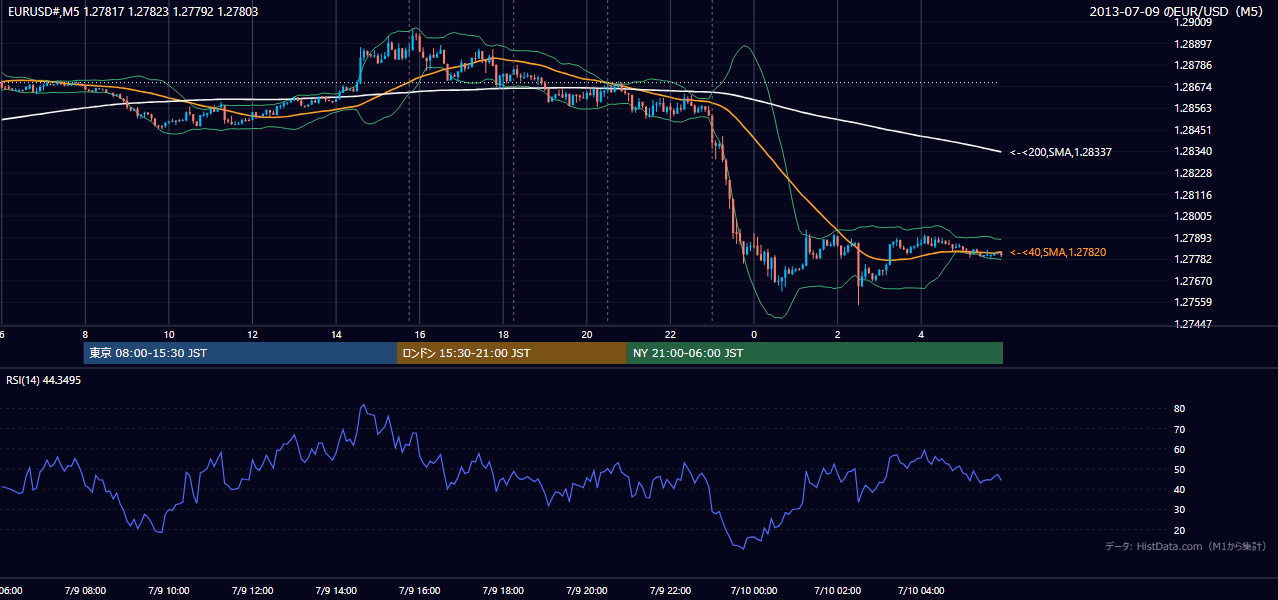Select the London 15:30-21:00 JST session bar
The height and width of the screenshot is (600, 1278).
[x=512, y=353]
